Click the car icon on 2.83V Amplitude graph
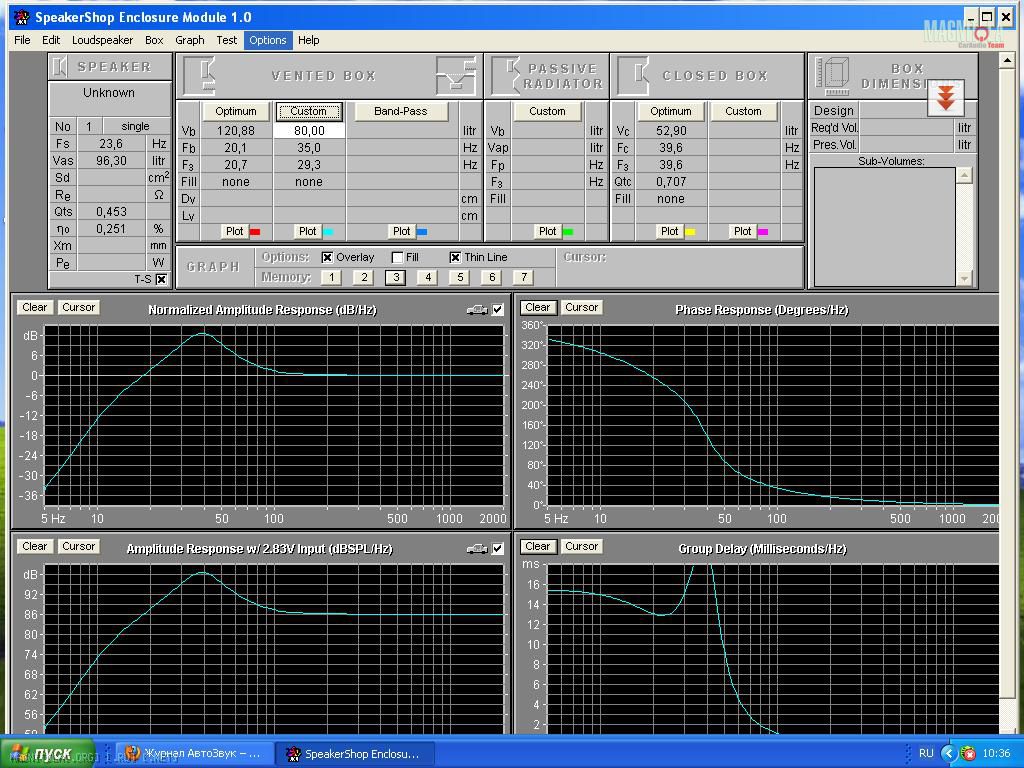 477,549
